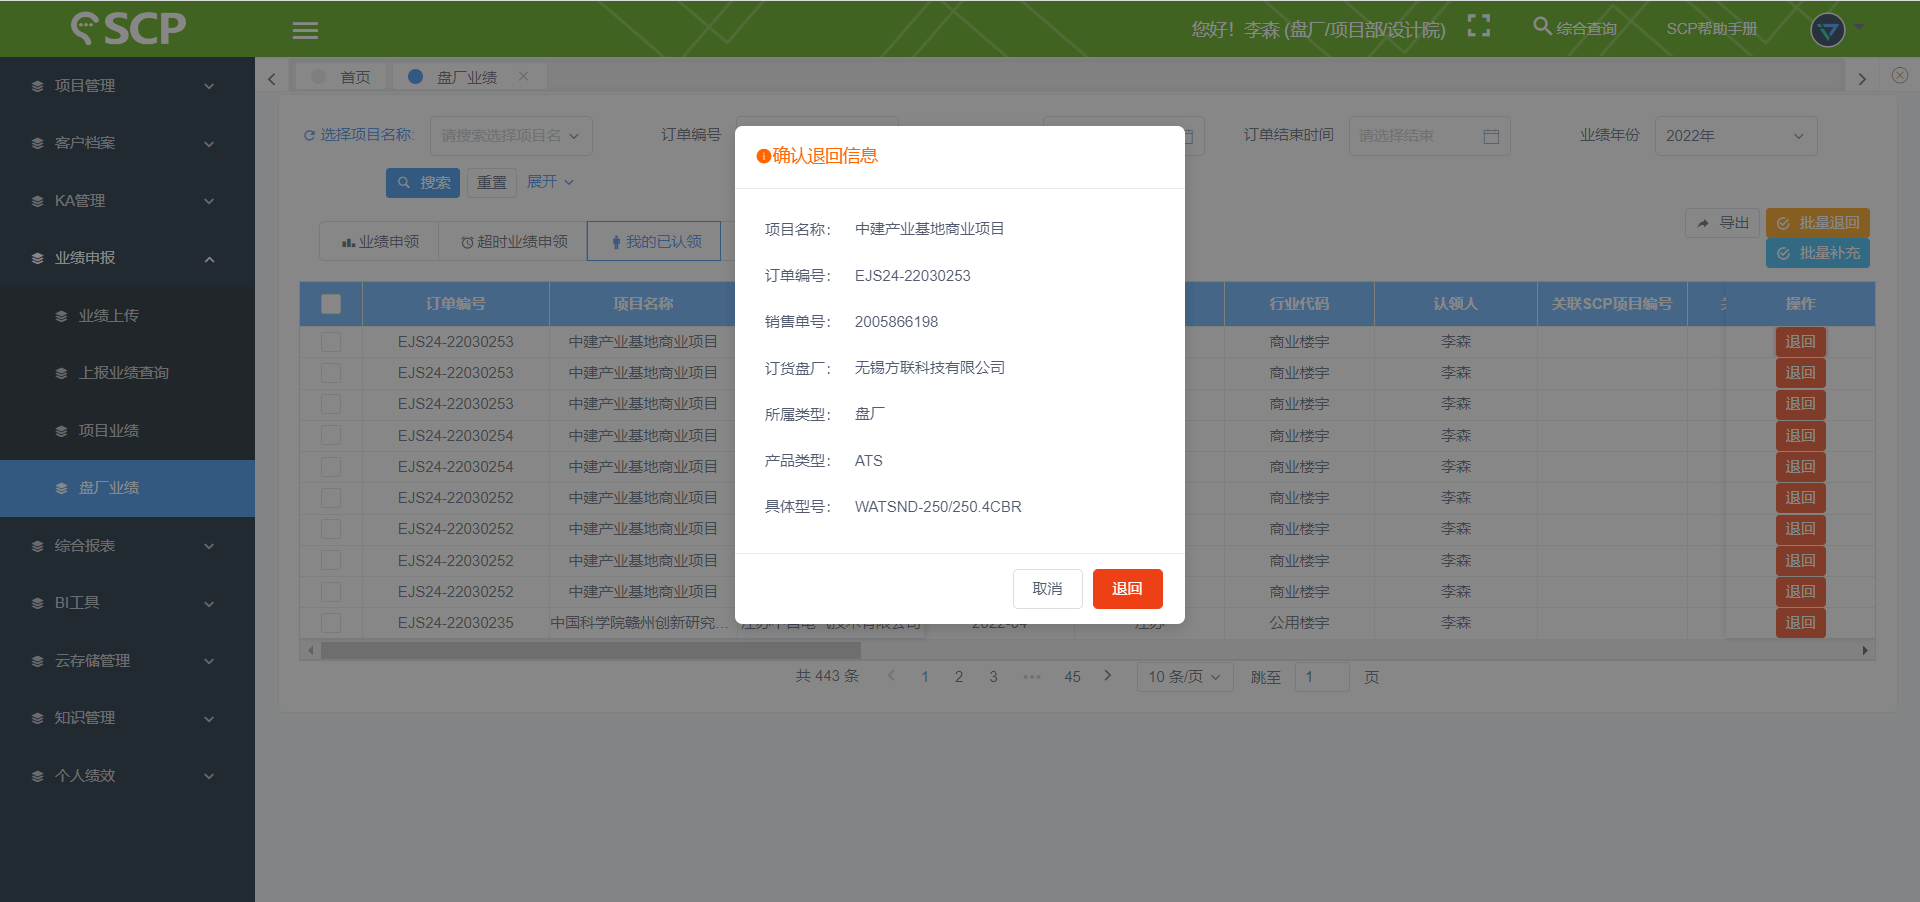The width and height of the screenshot is (1920, 902).
Task: Click the SCP logo
Action: 128,28
